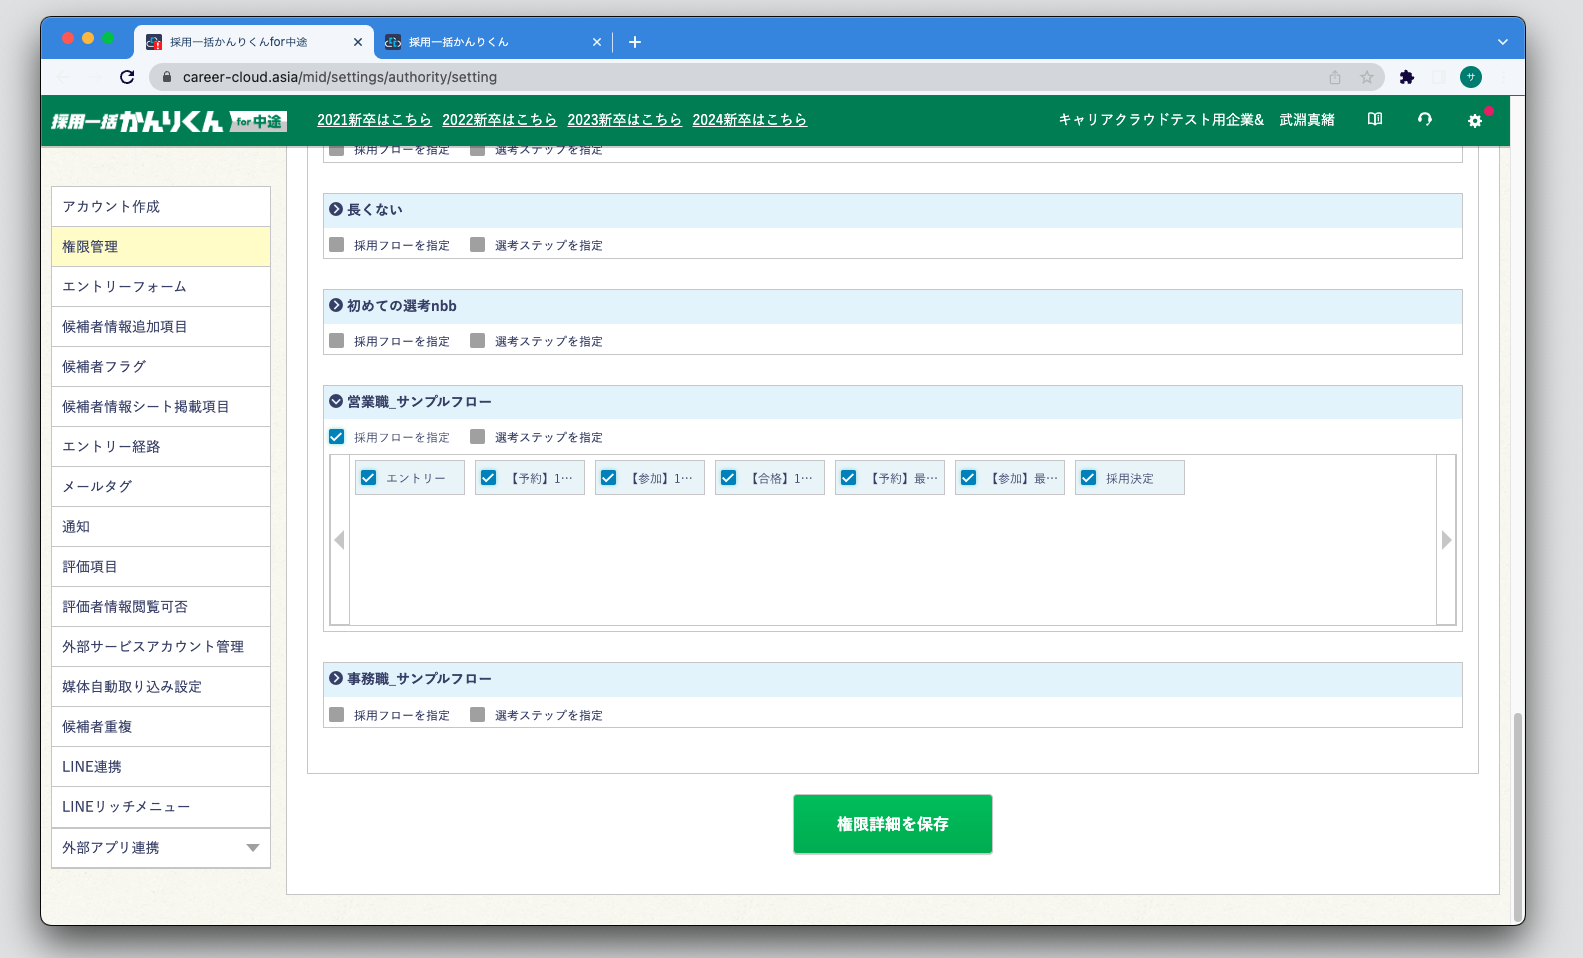Viewport: 1583px width, 958px height.
Task: Click the browser extensions puzzle icon
Action: (1407, 77)
